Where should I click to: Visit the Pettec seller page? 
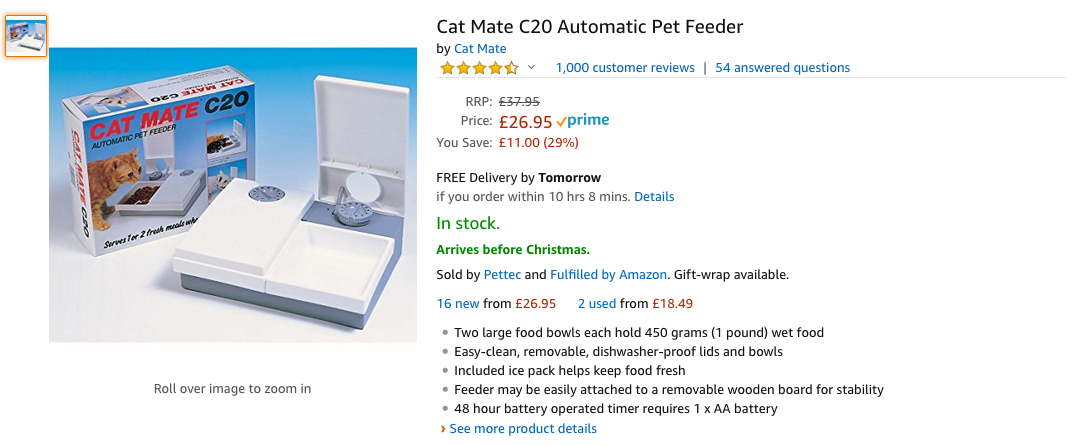click(x=502, y=275)
